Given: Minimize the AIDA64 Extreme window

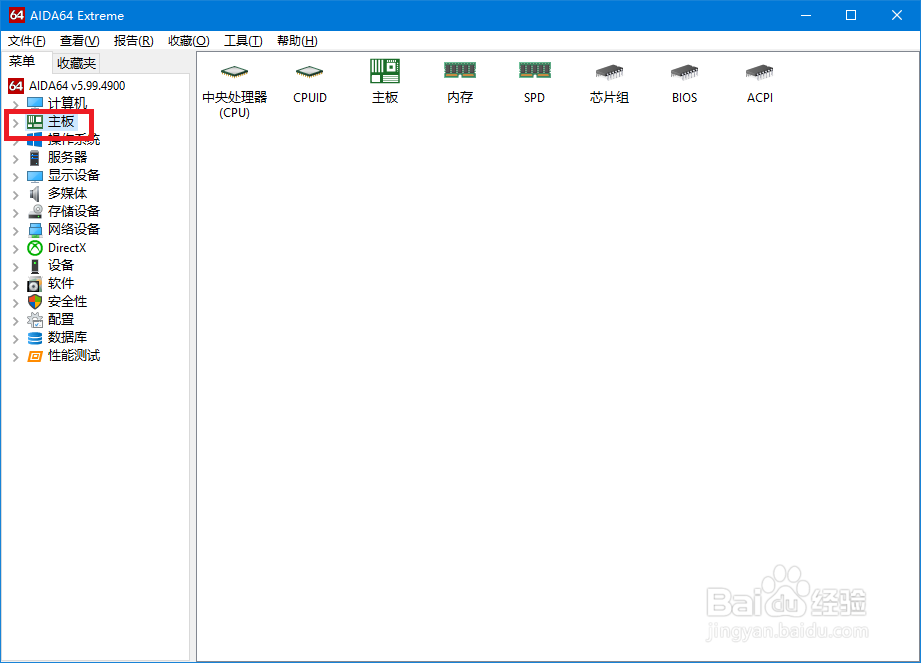Looking at the screenshot, I should [806, 15].
